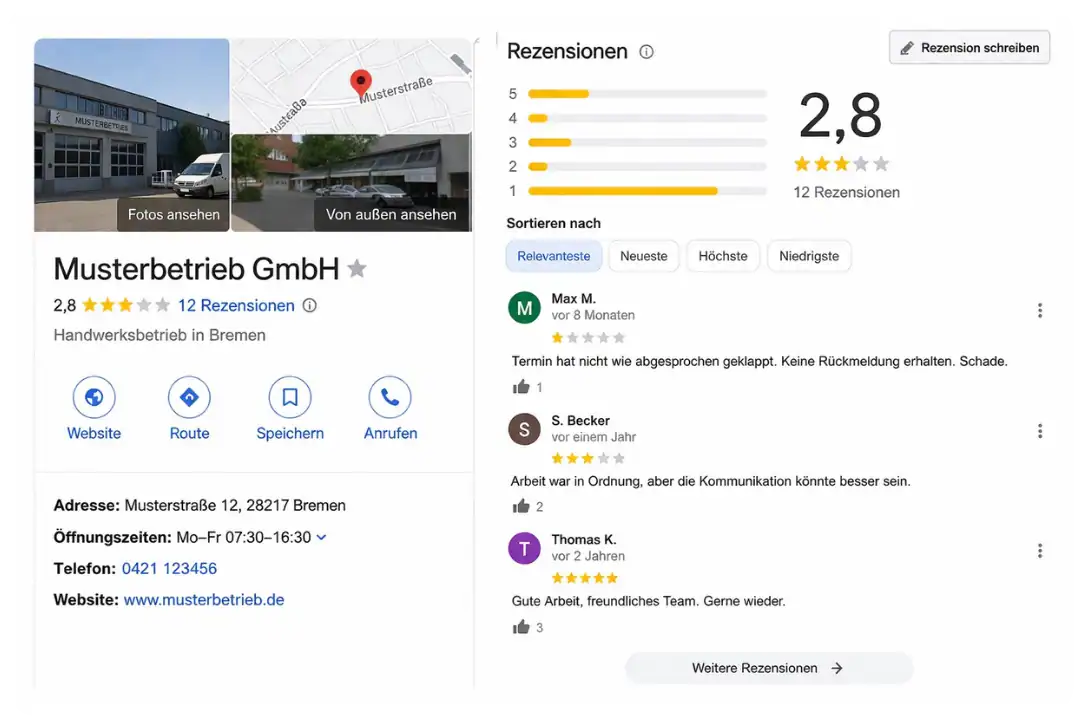Click reviewer name Max M.
This screenshot has height=720, width=1080.
click(x=573, y=298)
